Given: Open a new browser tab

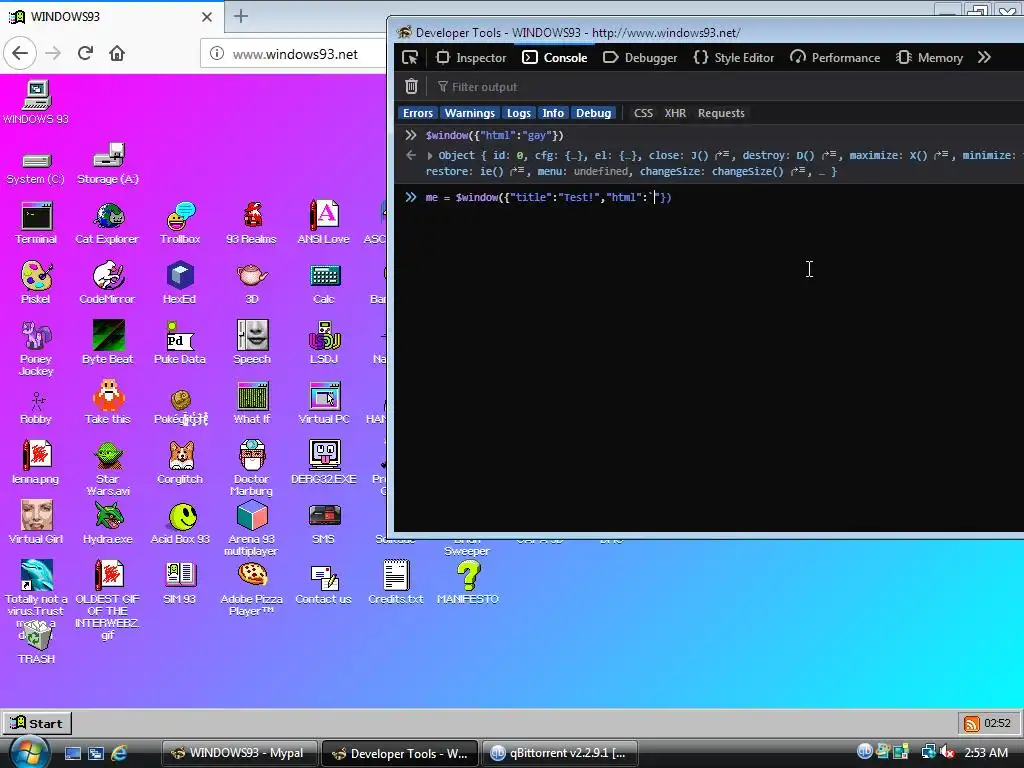Looking at the screenshot, I should pos(241,16).
